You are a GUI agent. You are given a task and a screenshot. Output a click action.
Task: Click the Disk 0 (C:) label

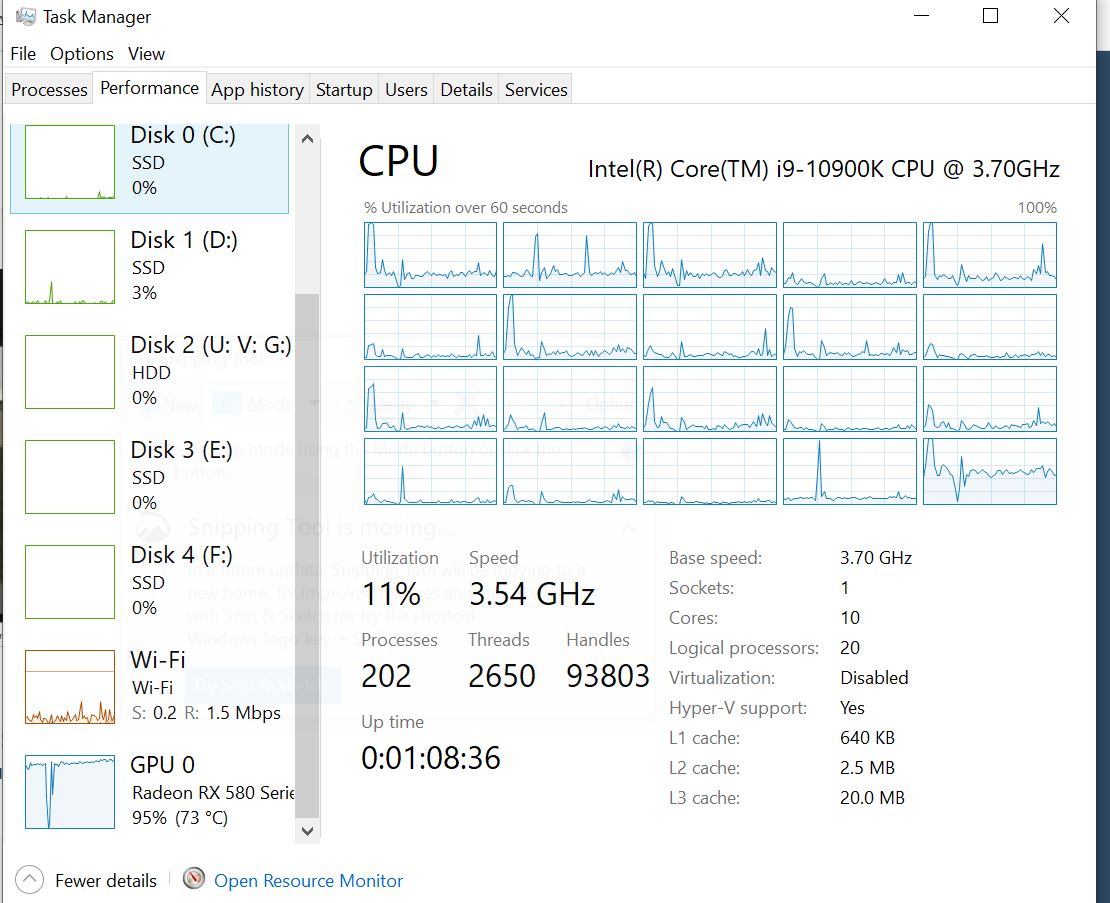pos(183,134)
